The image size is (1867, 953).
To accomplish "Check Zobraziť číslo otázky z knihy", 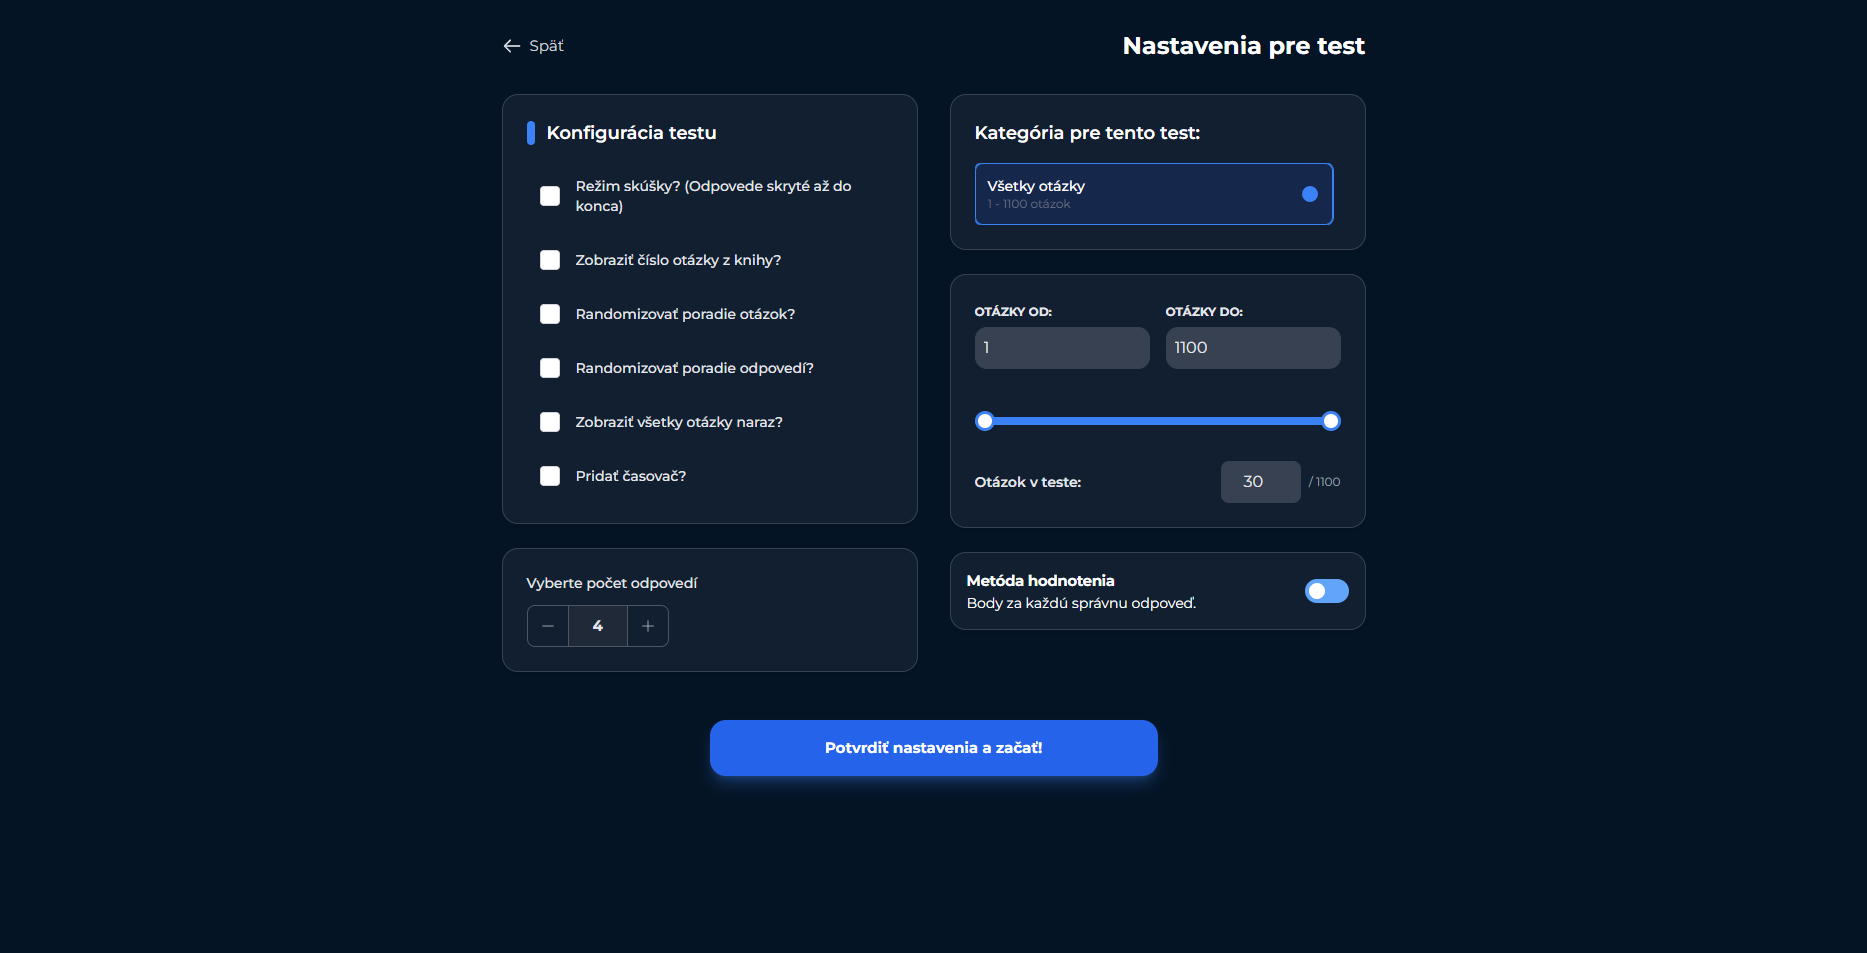I will tap(550, 260).
